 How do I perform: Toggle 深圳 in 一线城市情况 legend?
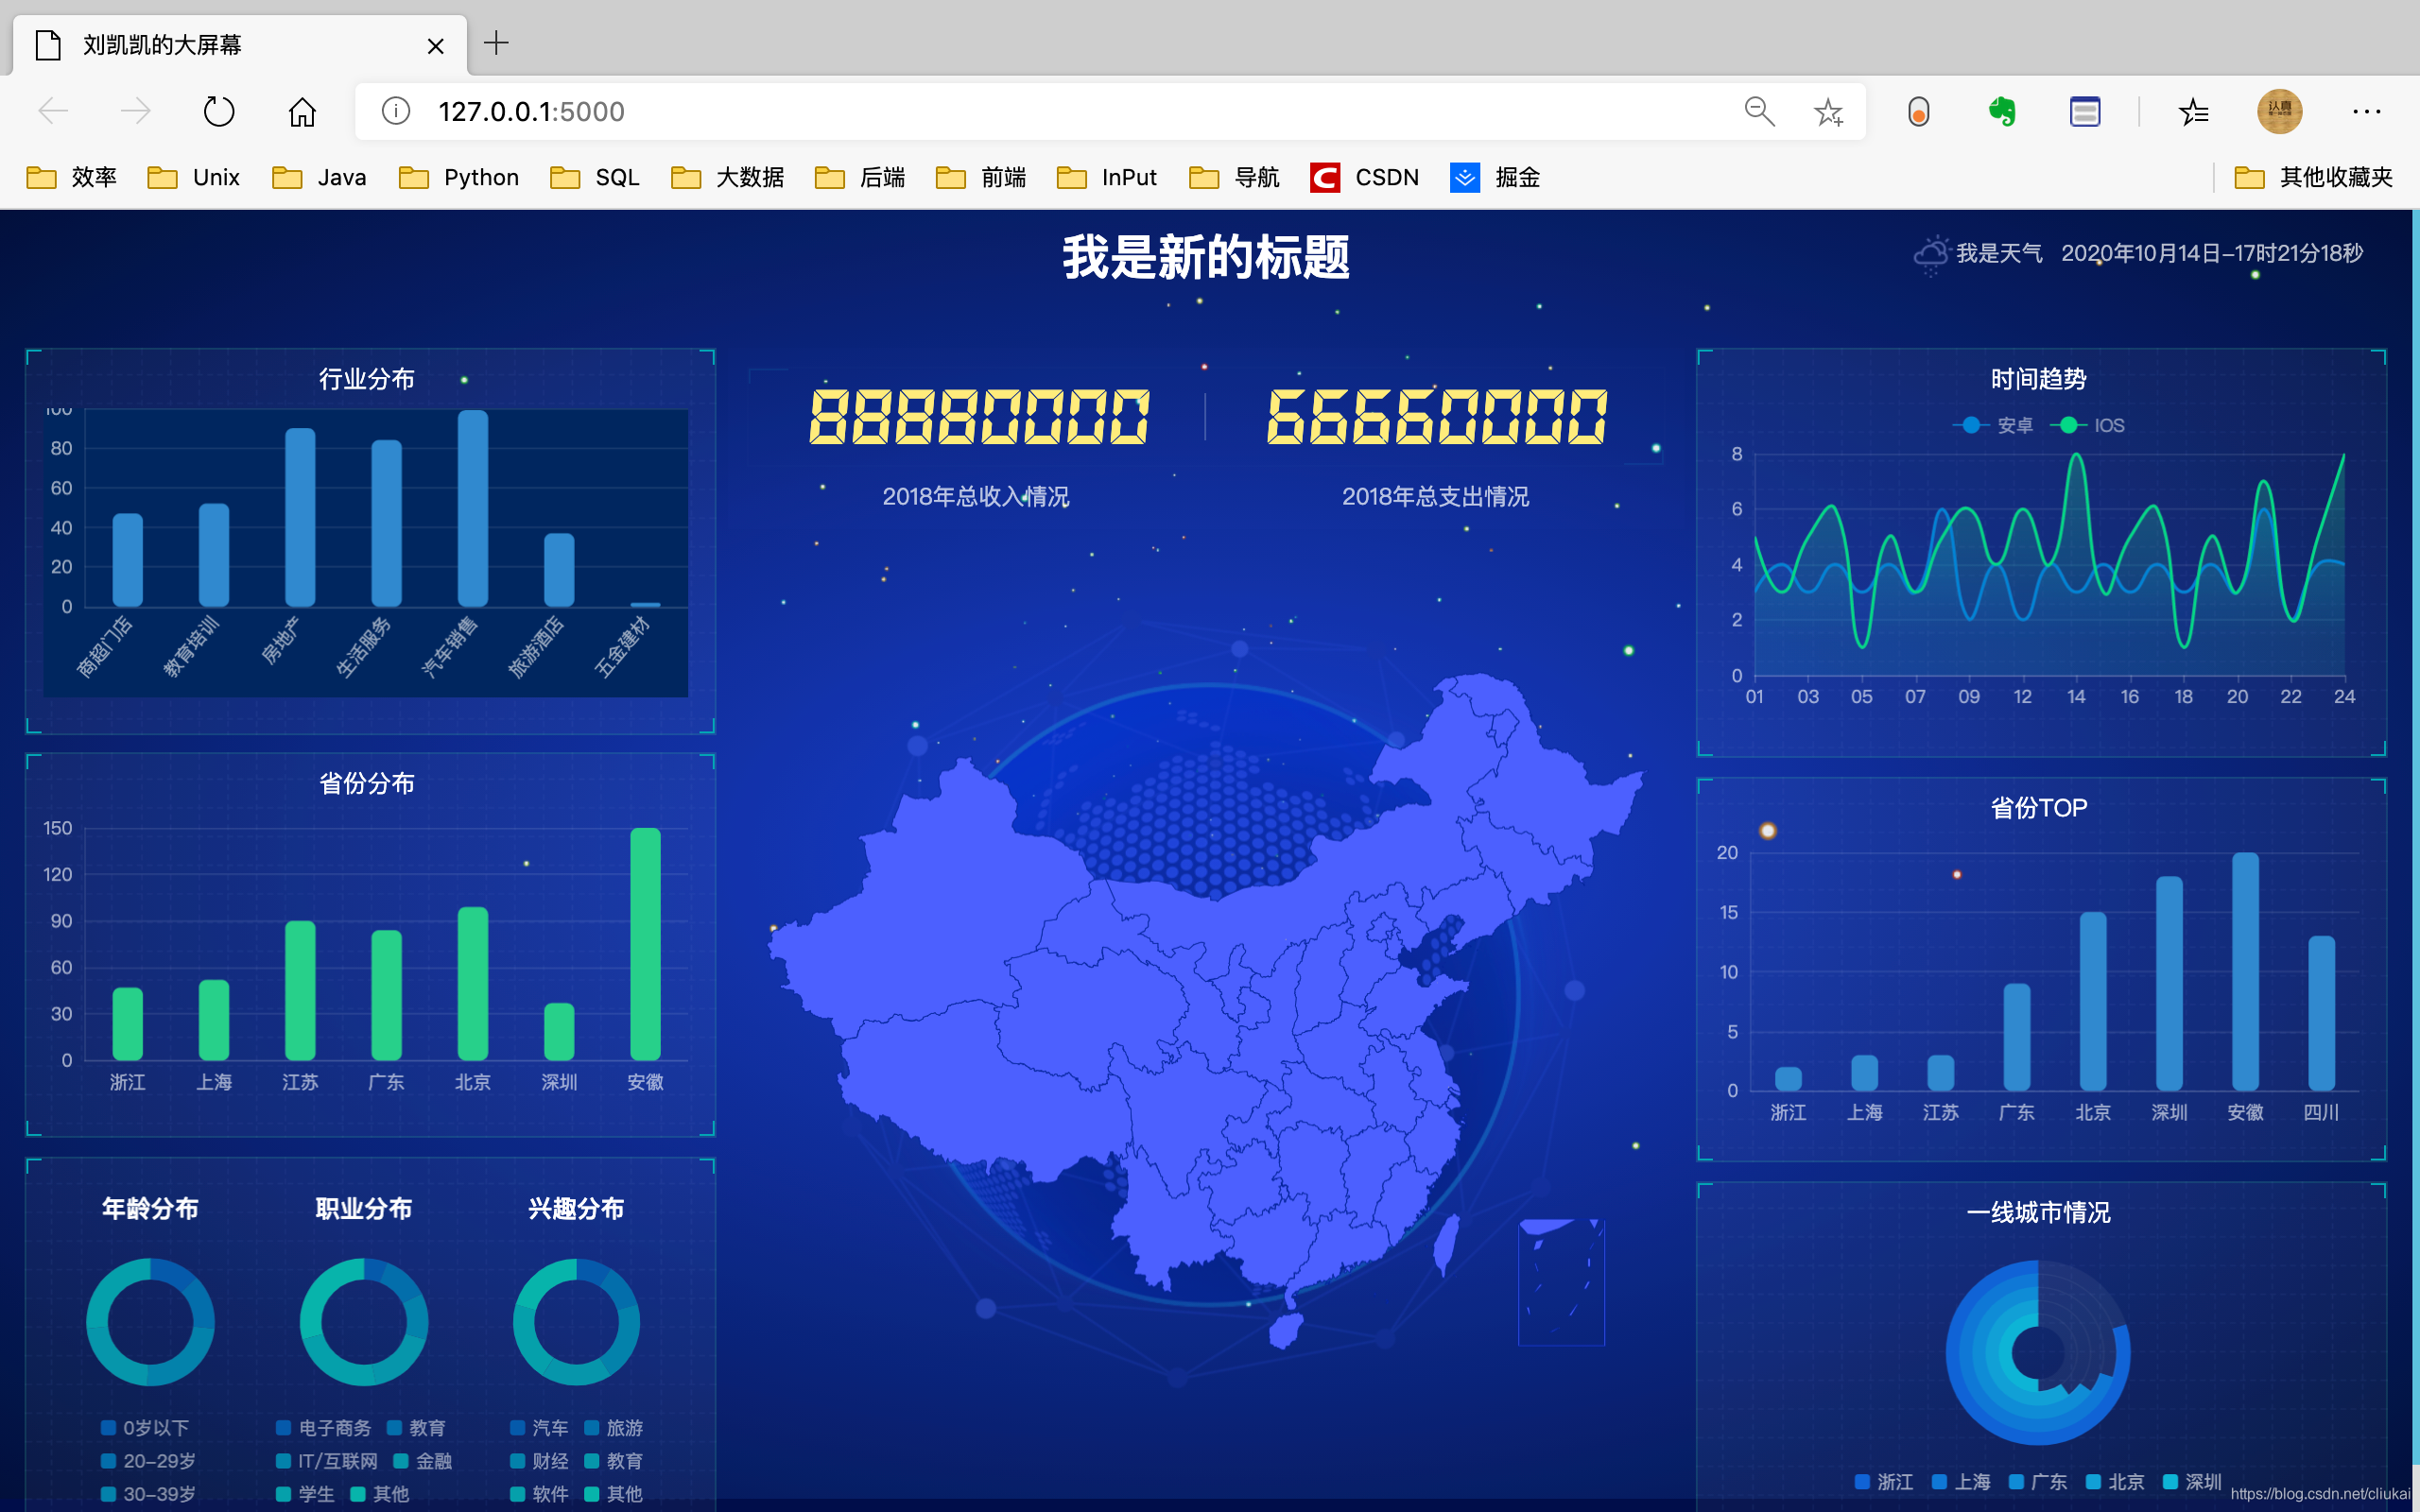pos(2192,1482)
